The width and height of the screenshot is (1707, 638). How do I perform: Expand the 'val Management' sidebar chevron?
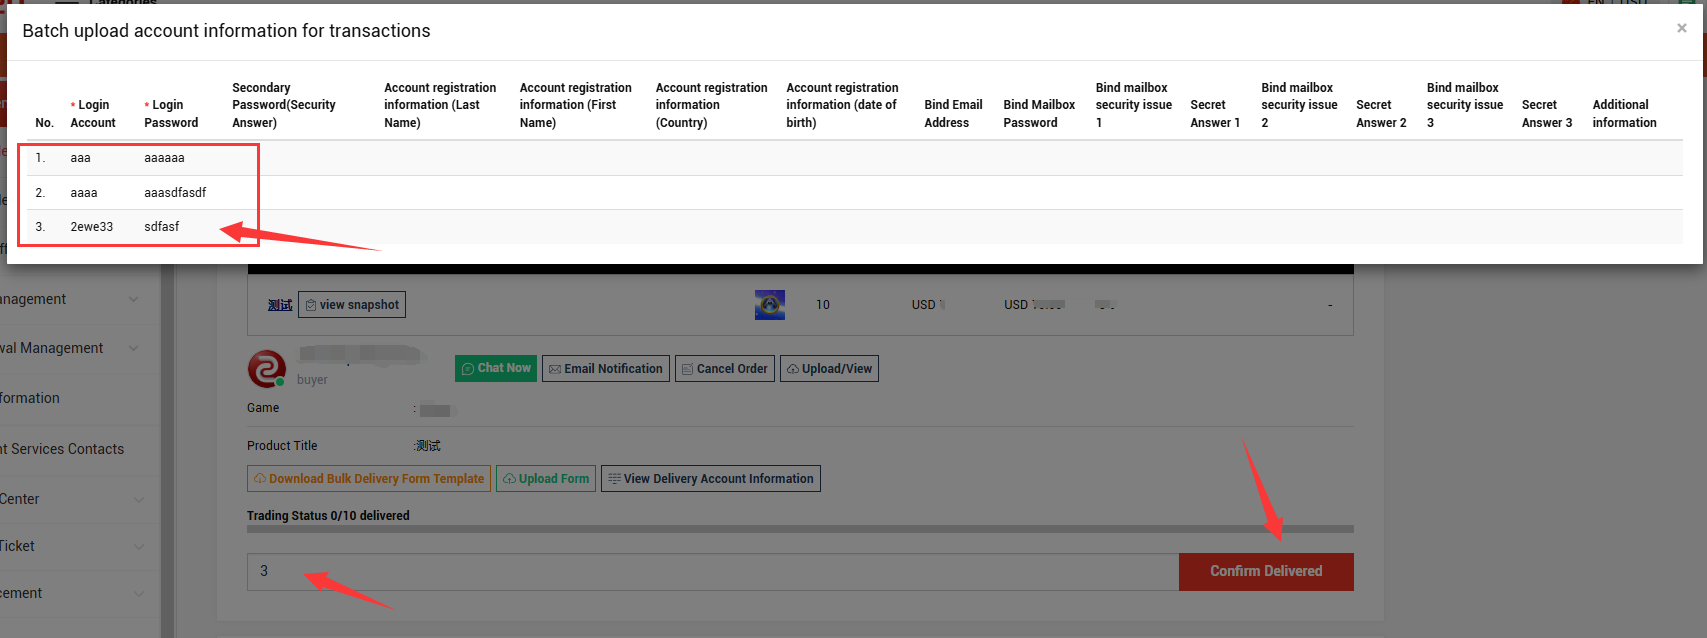coord(134,349)
